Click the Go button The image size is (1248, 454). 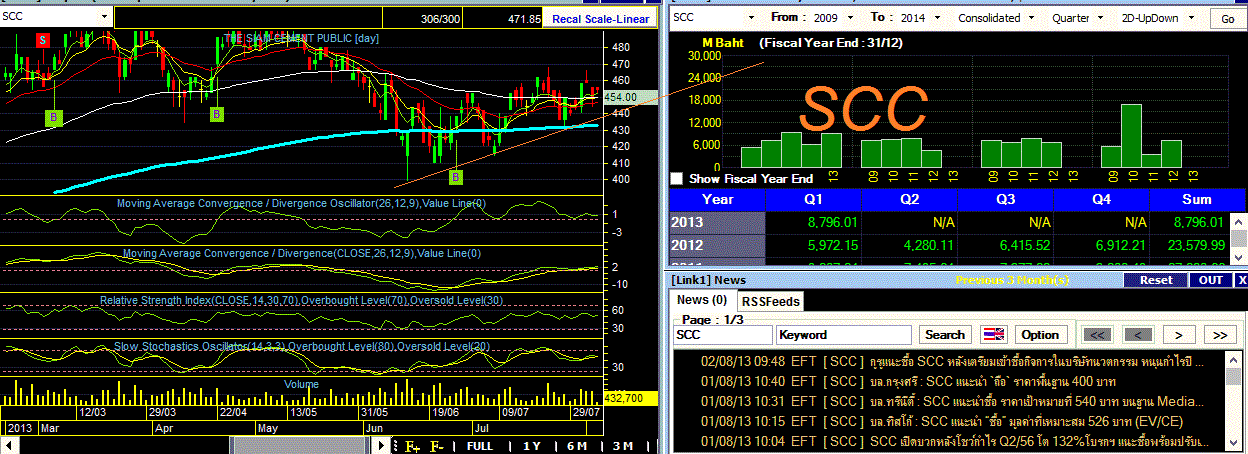[x=1226, y=18]
